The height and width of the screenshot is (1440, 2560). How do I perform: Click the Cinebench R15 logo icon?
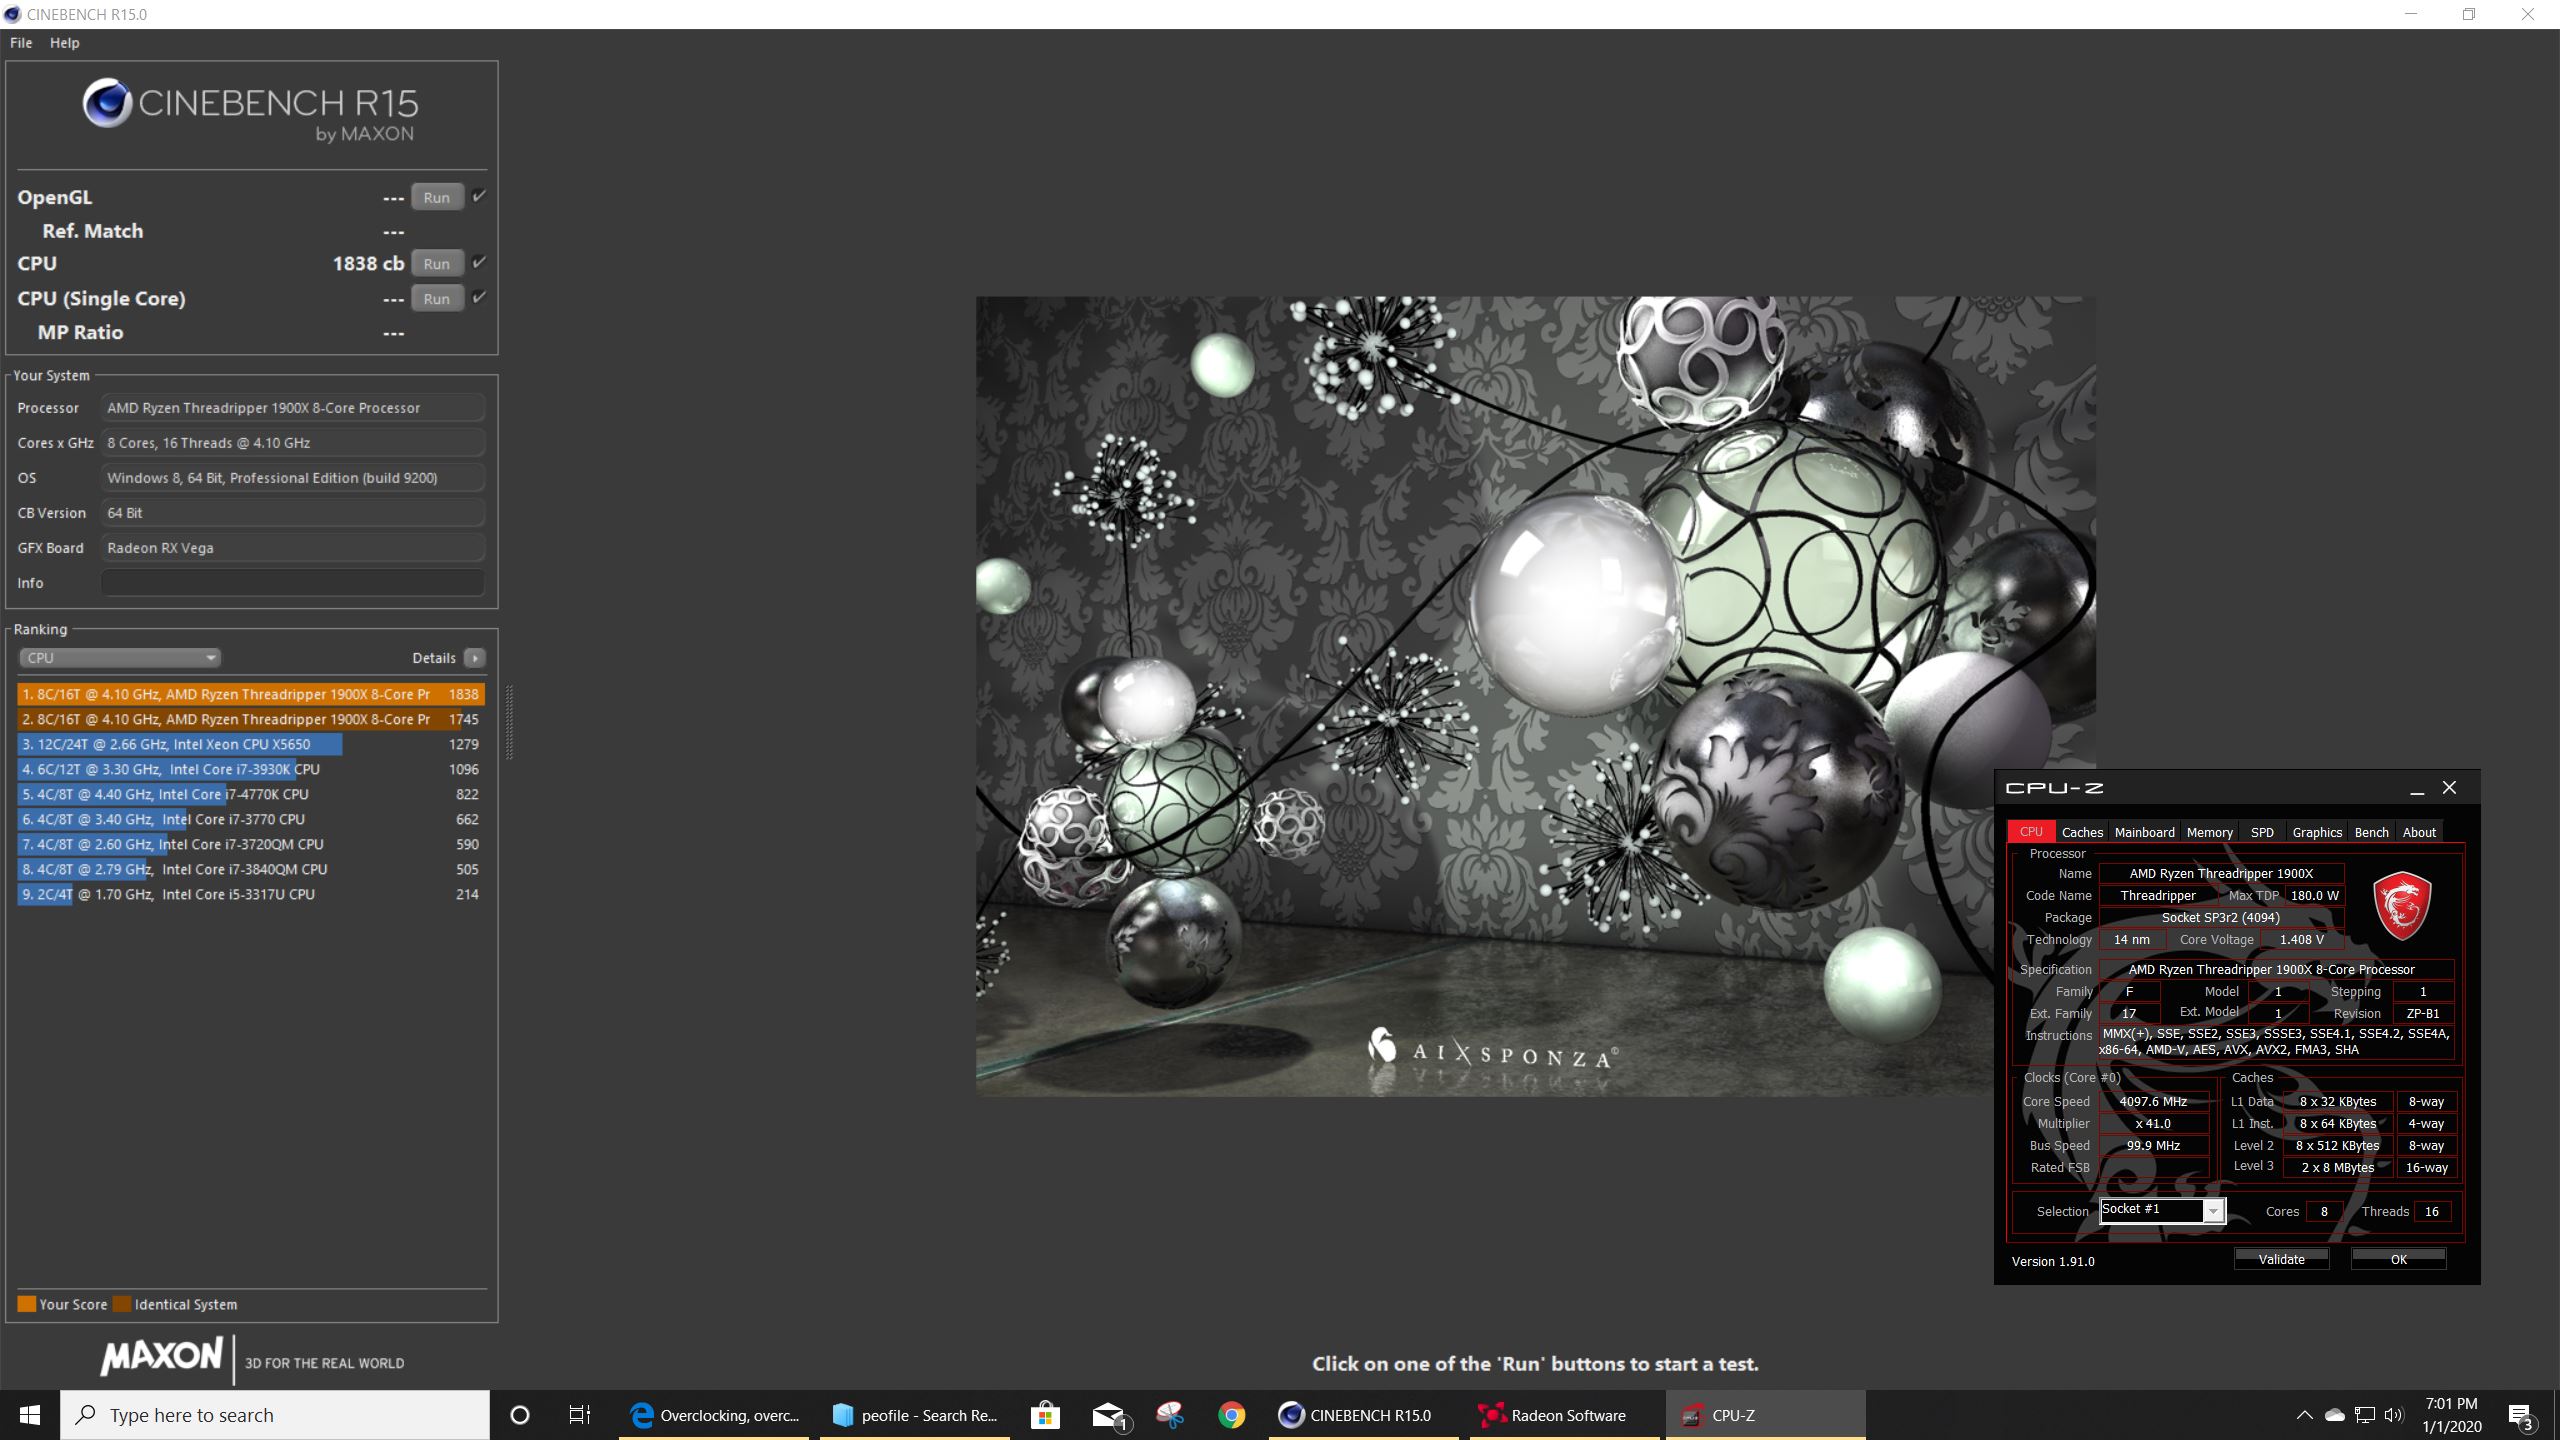click(x=107, y=103)
